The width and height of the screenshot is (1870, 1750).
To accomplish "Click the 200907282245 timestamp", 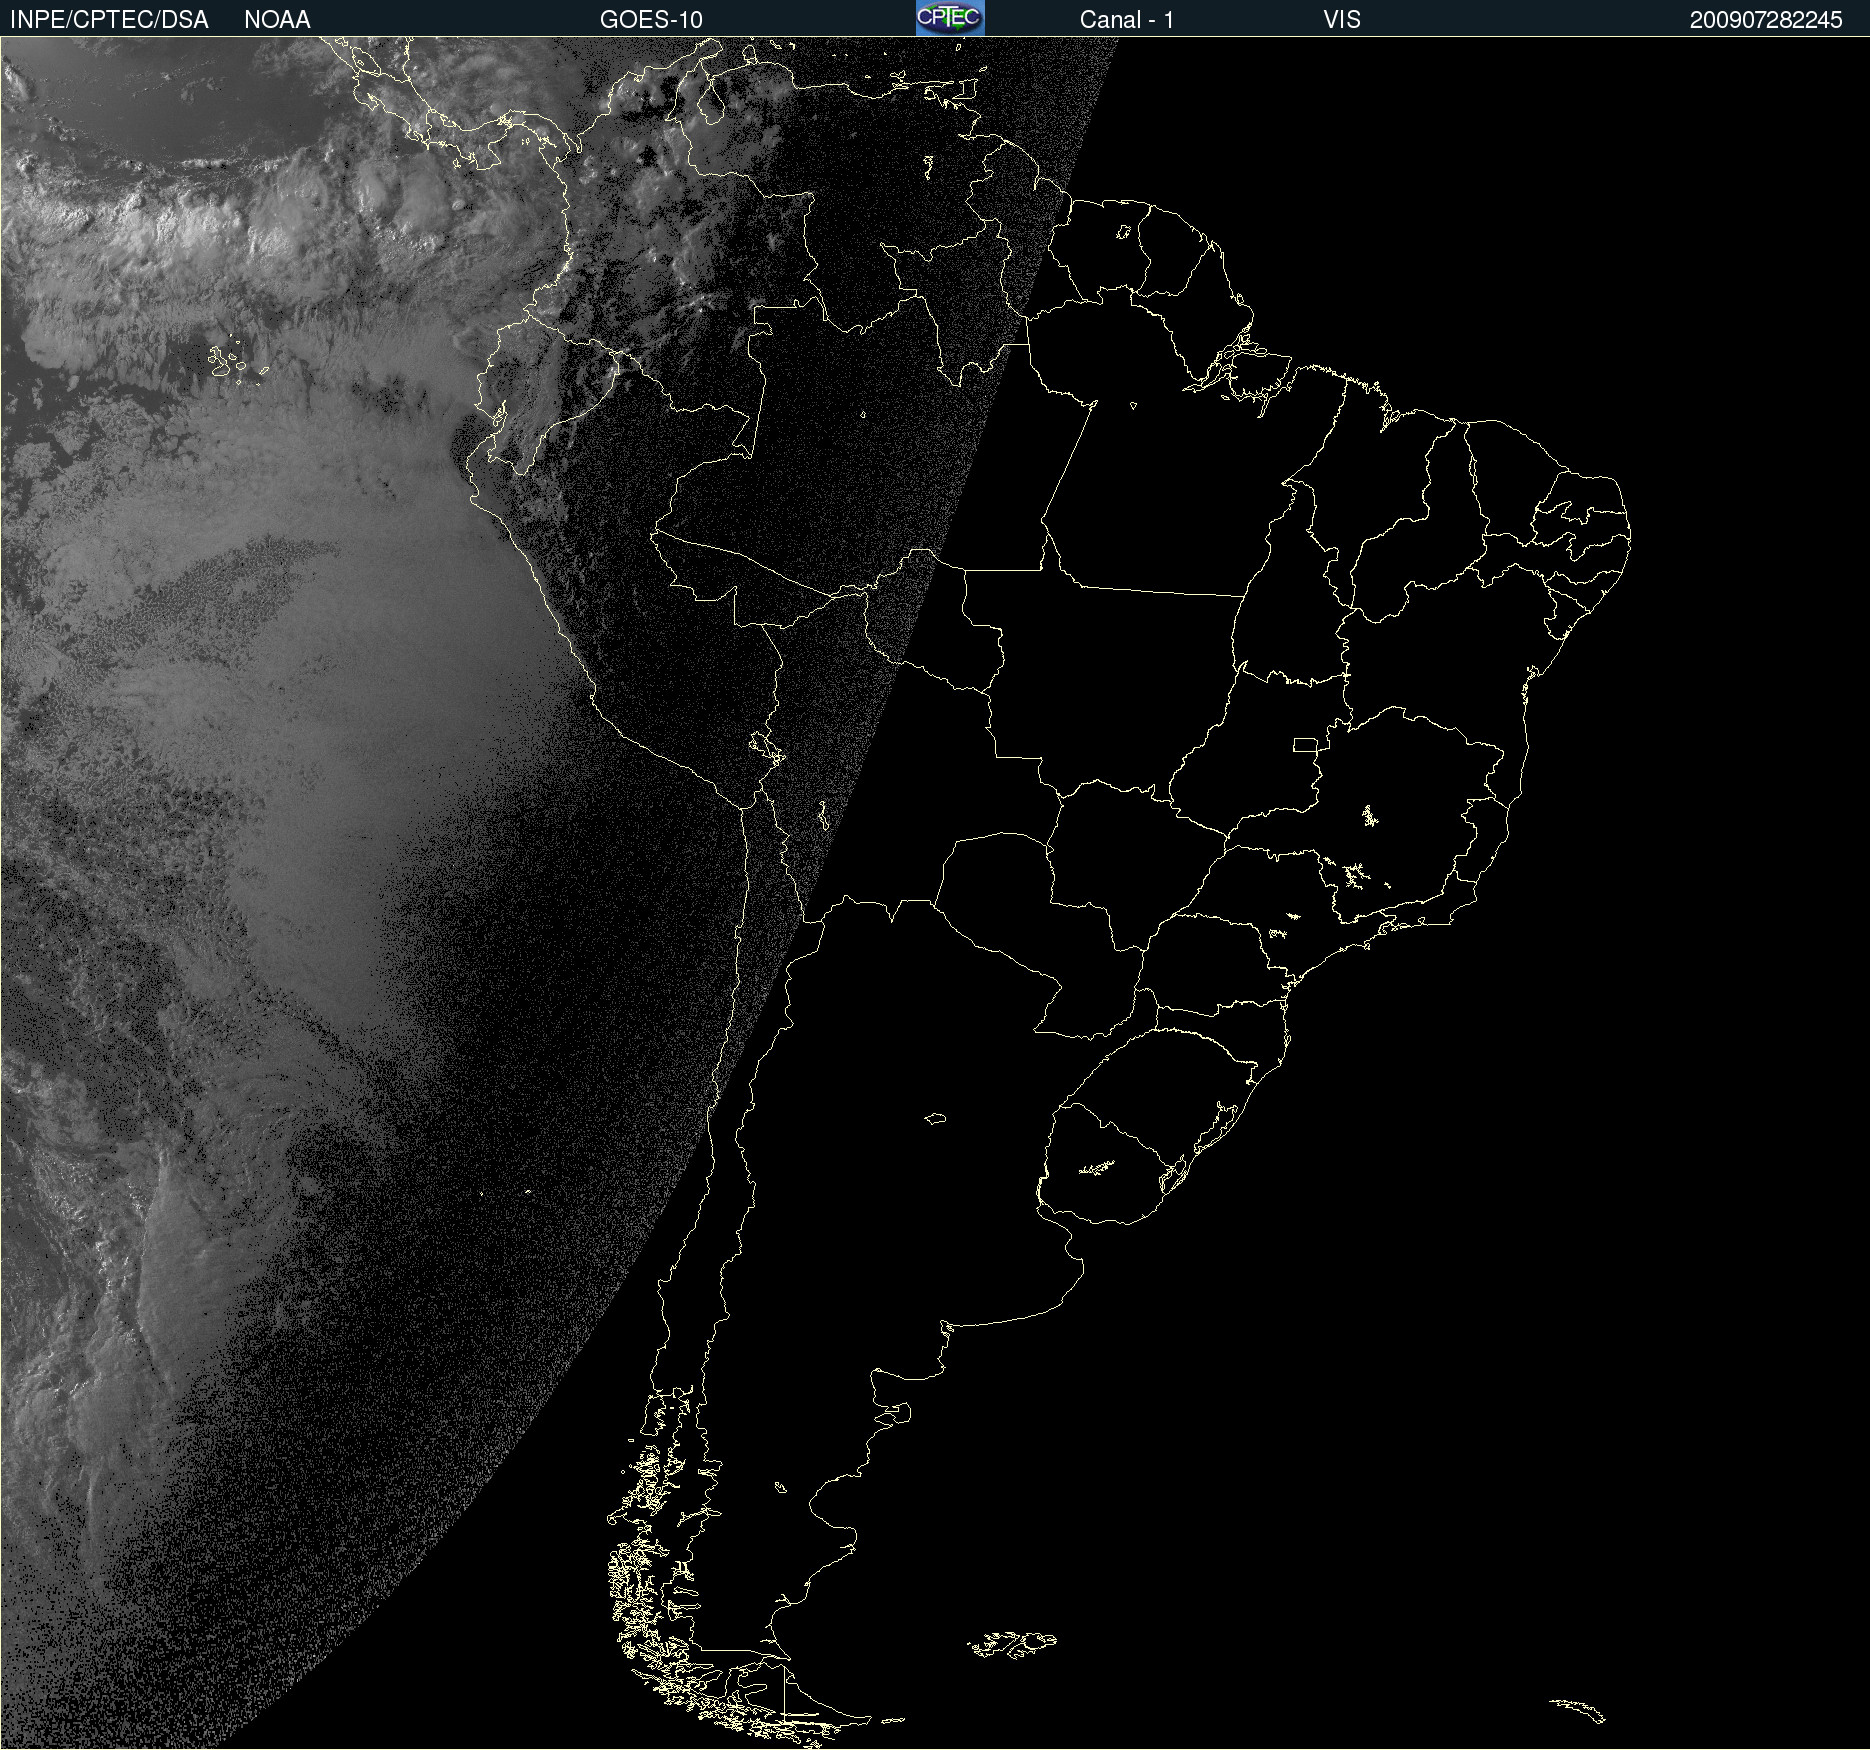I will [x=1766, y=20].
